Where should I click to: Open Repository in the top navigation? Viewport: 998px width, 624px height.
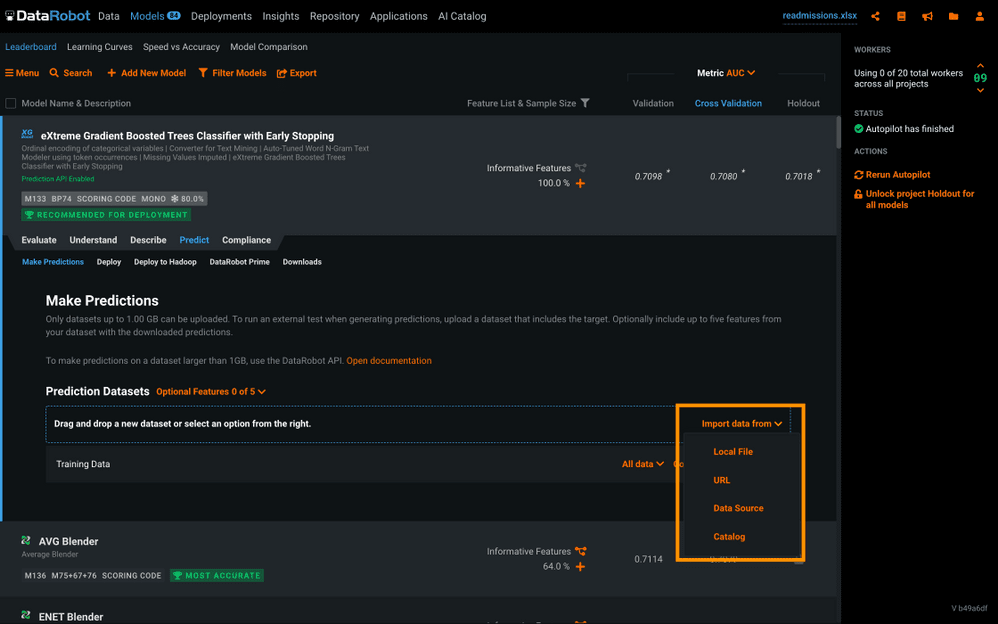[x=335, y=17]
